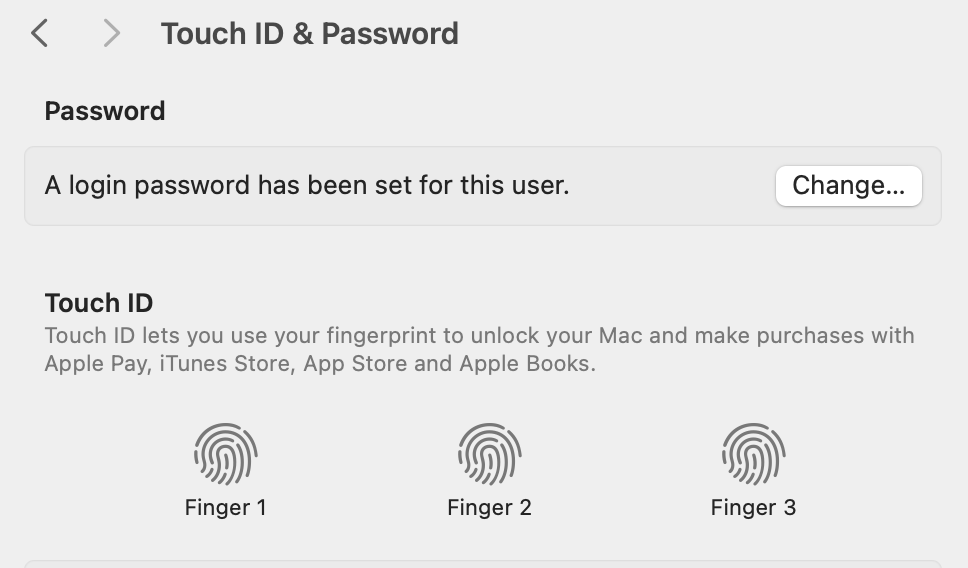Click the word "fingerprint" in the Touch ID description
The image size is (968, 568).
point(367,335)
